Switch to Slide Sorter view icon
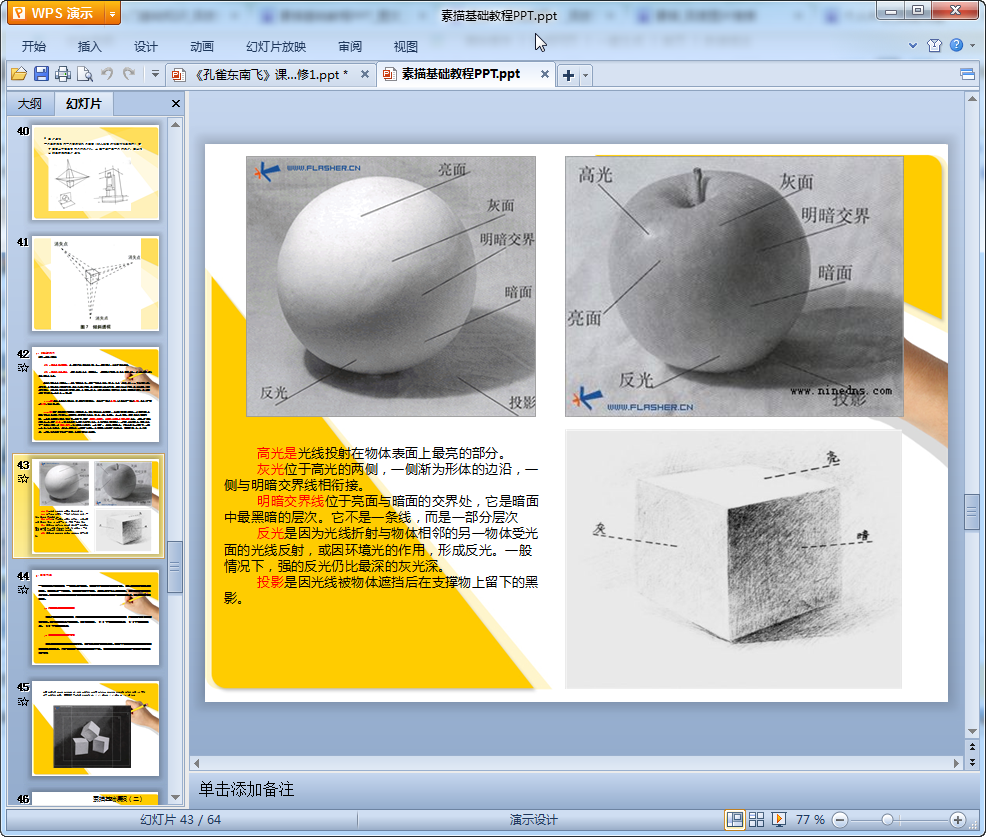Screen dimensions: 986x837 coord(756,819)
